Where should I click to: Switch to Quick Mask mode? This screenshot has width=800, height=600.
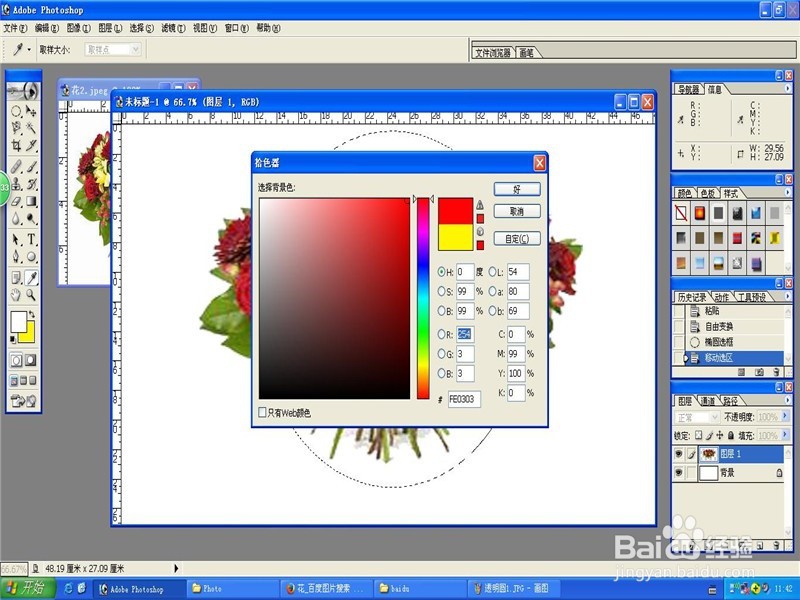(31, 360)
